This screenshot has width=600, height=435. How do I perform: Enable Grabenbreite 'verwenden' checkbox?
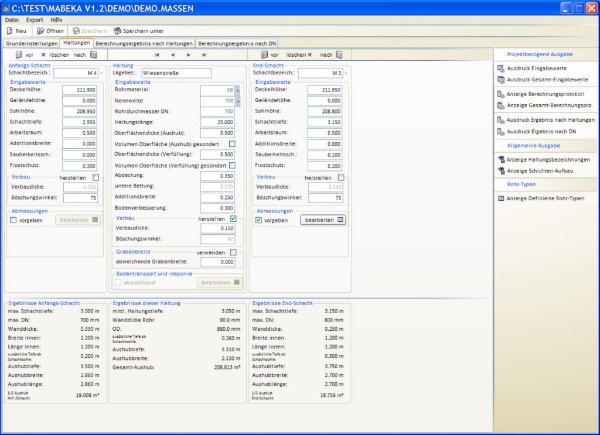pos(233,253)
